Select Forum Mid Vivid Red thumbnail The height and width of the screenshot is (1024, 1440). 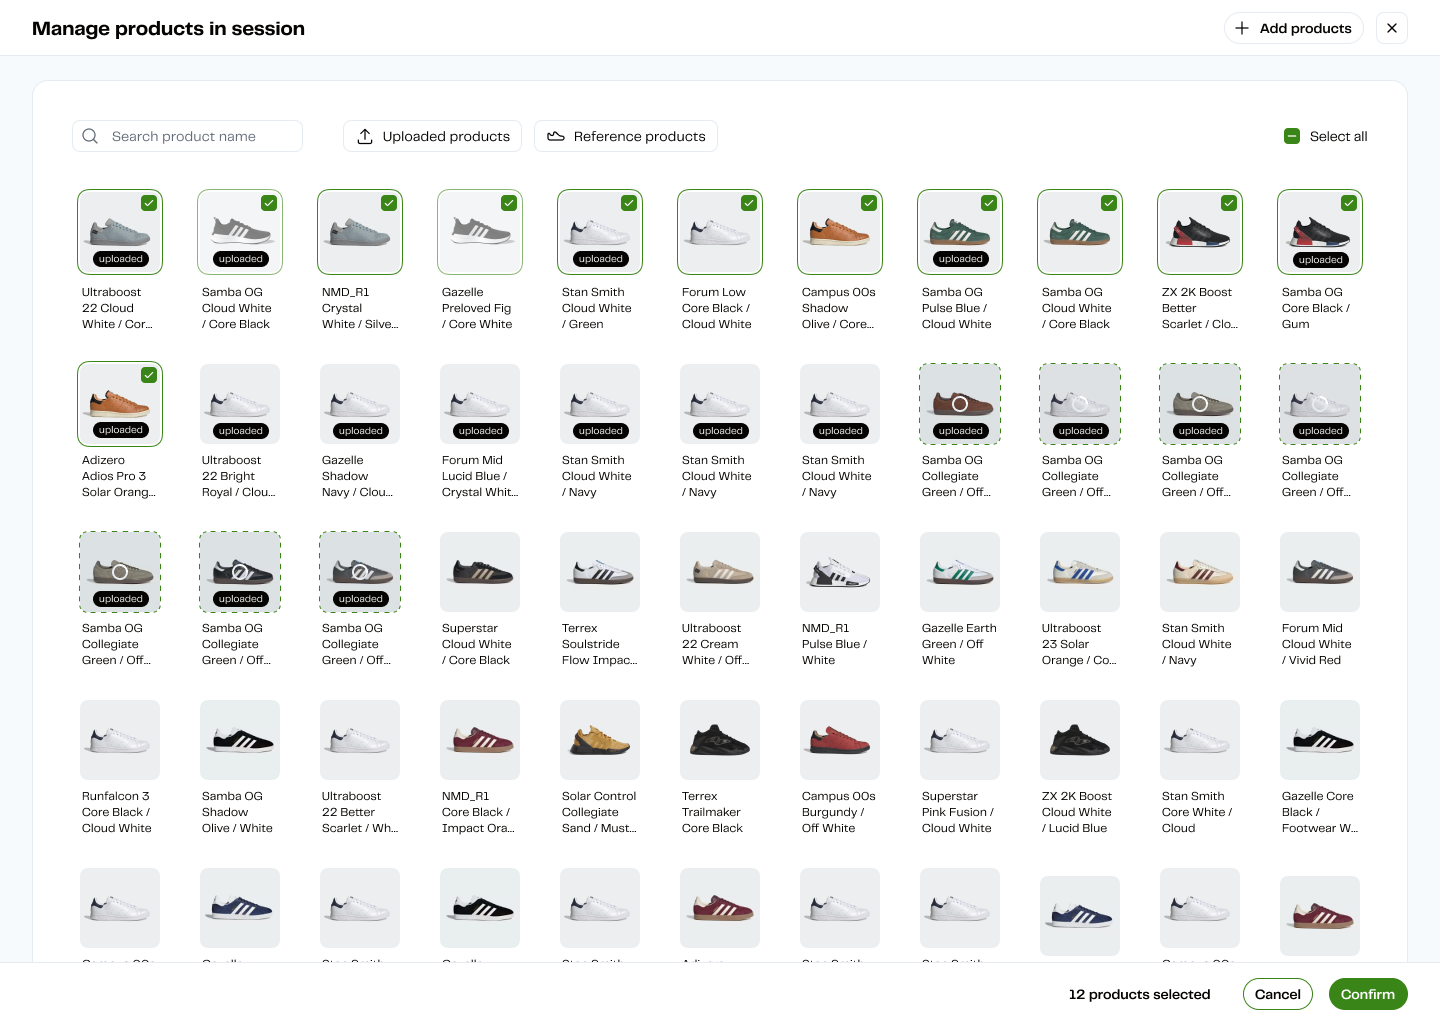[1320, 572]
